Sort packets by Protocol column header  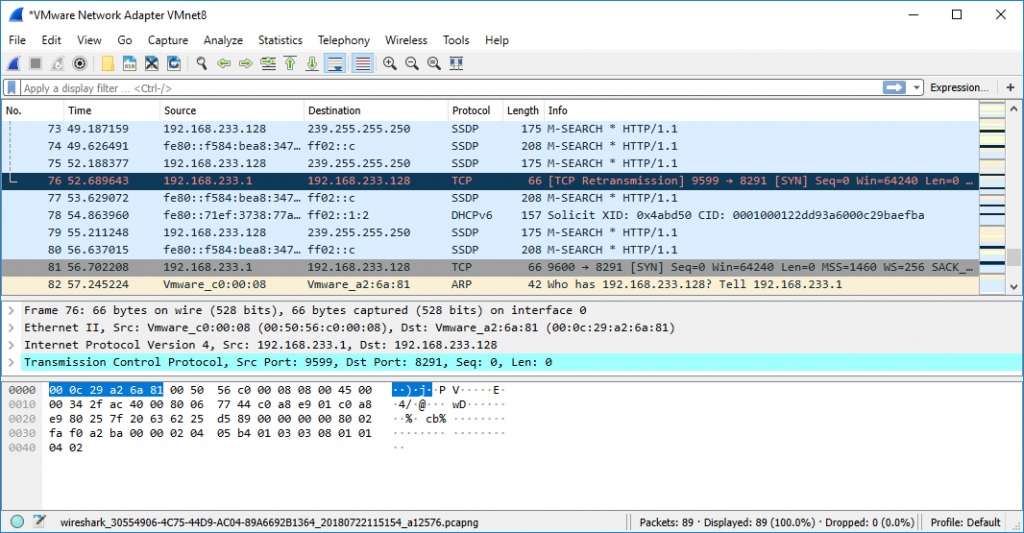pos(475,110)
